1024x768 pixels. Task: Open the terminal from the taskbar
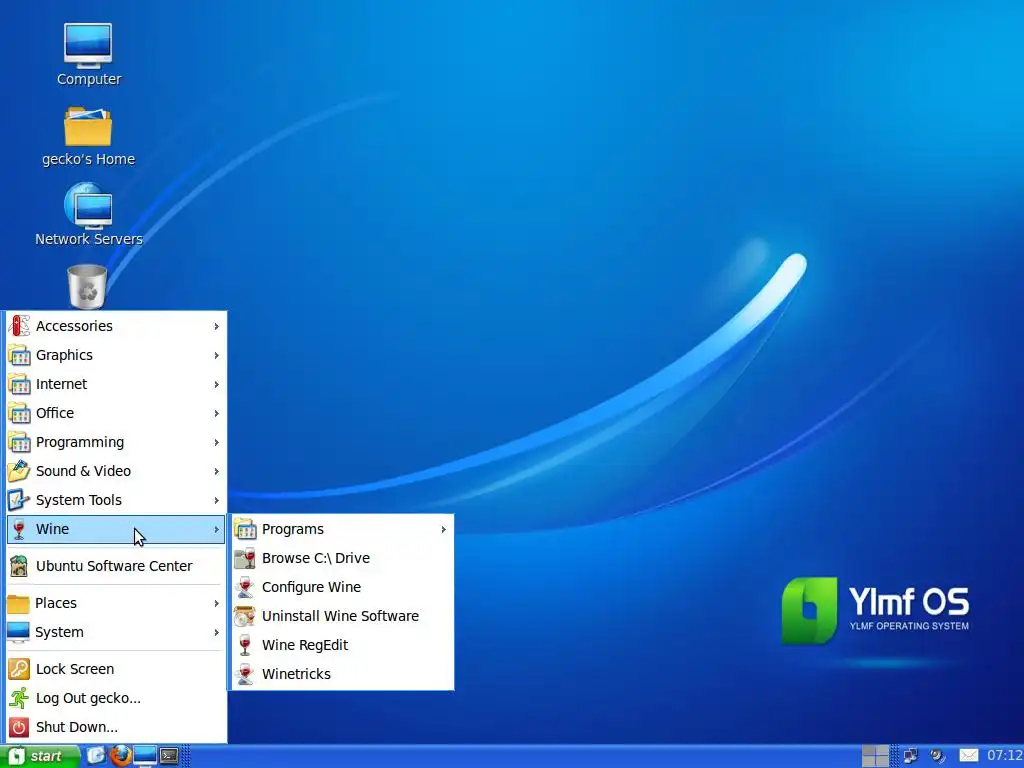tap(168, 756)
